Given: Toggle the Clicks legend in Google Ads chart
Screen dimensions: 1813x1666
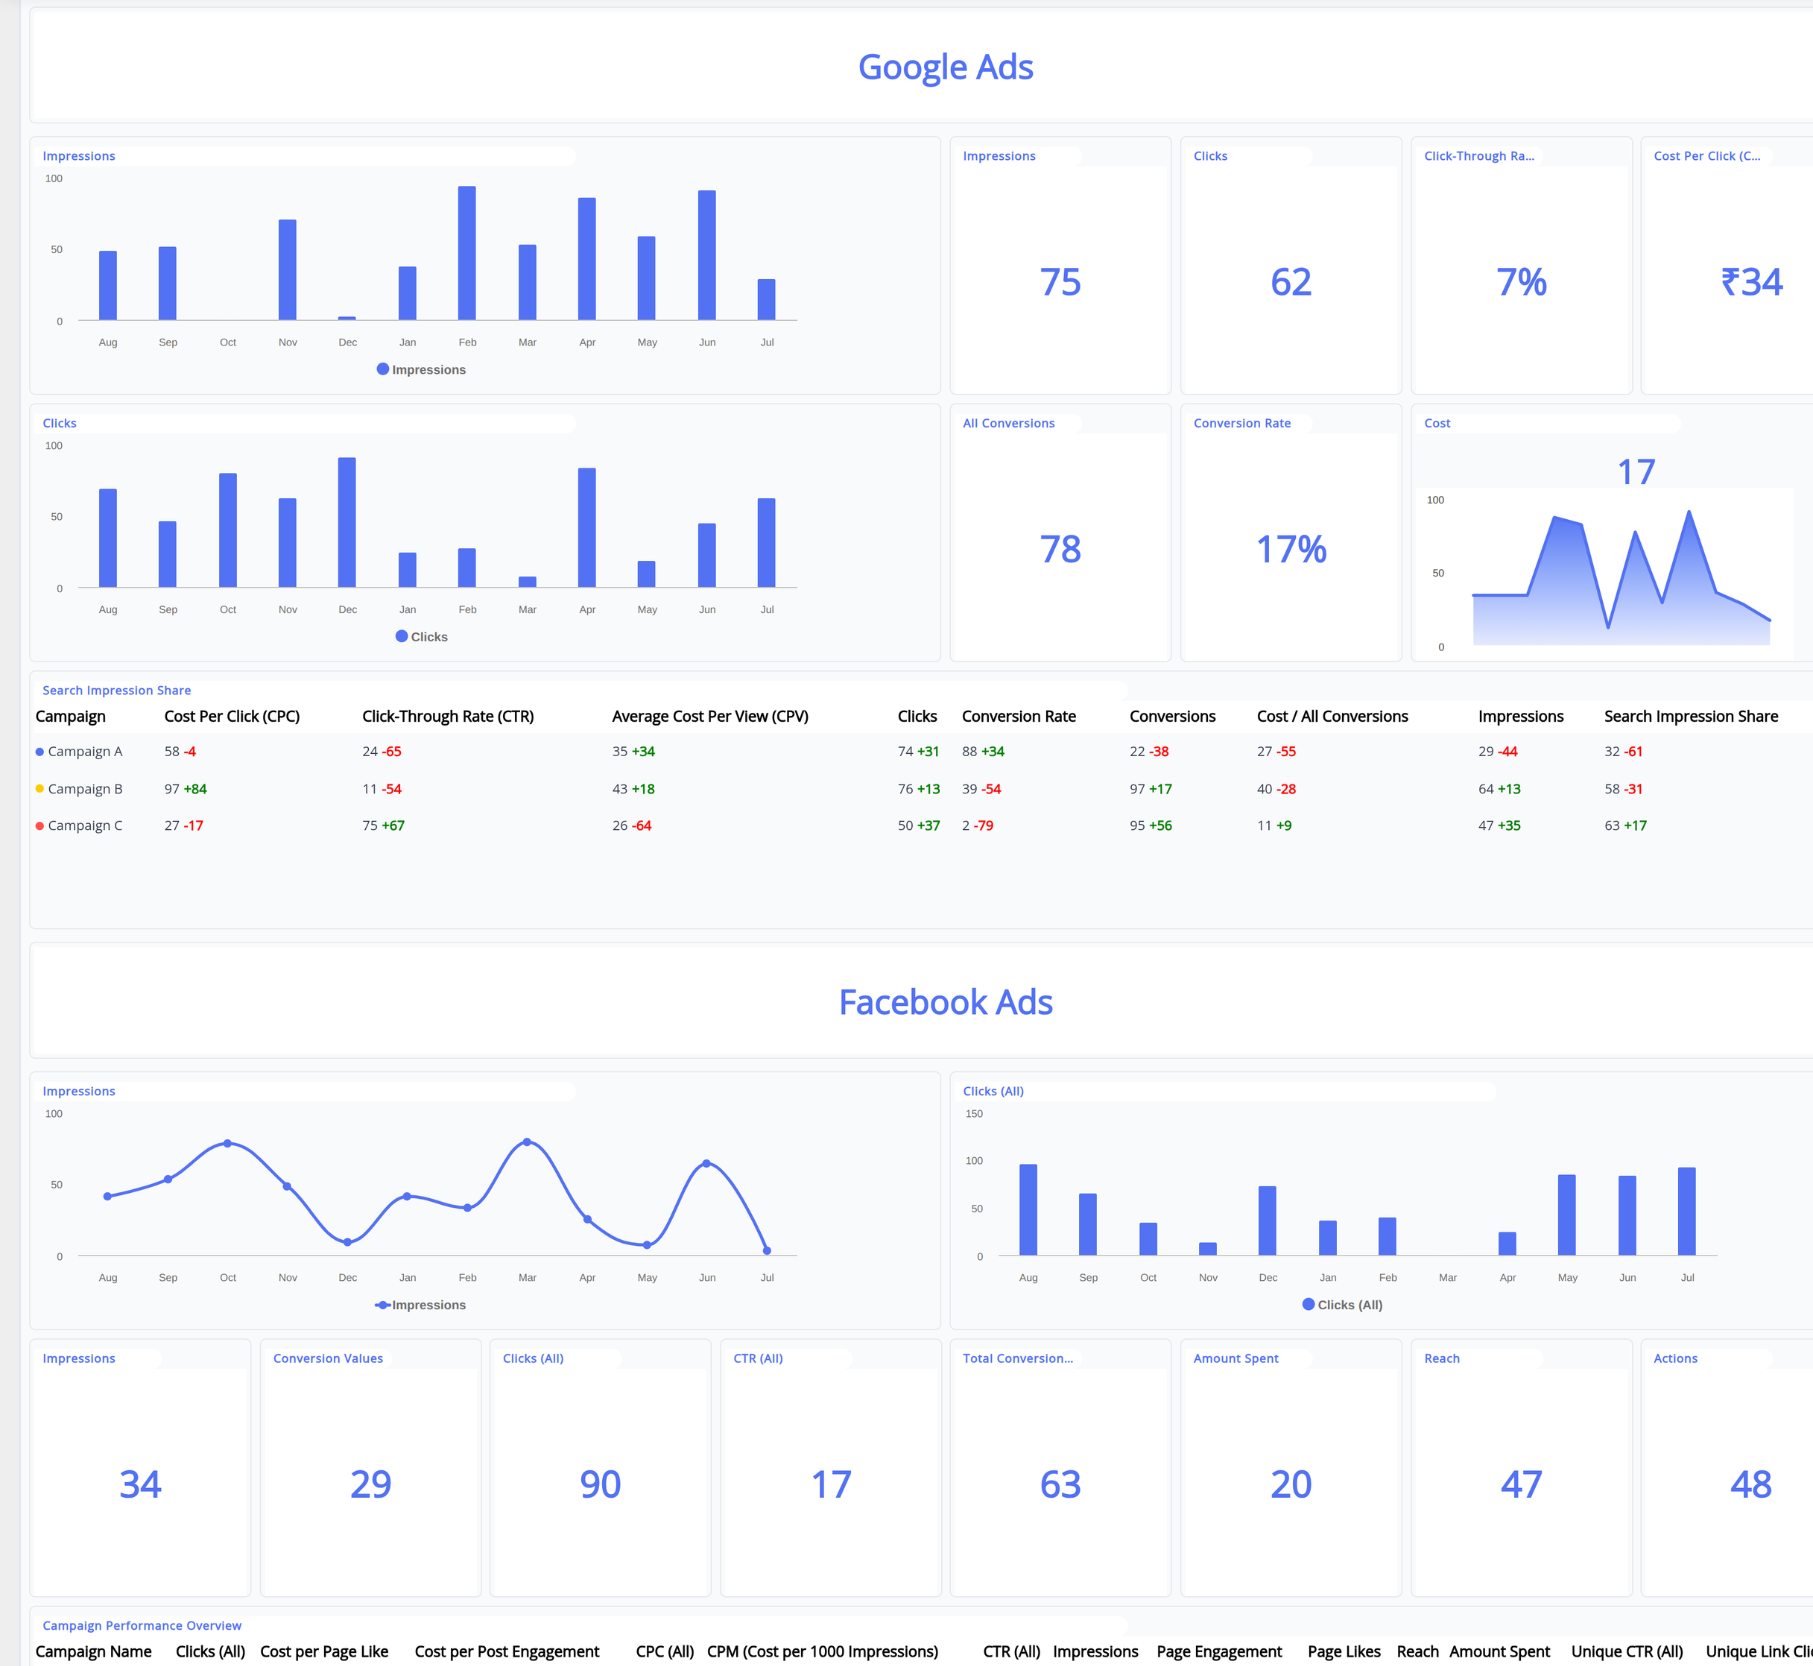Looking at the screenshot, I should pos(421,637).
